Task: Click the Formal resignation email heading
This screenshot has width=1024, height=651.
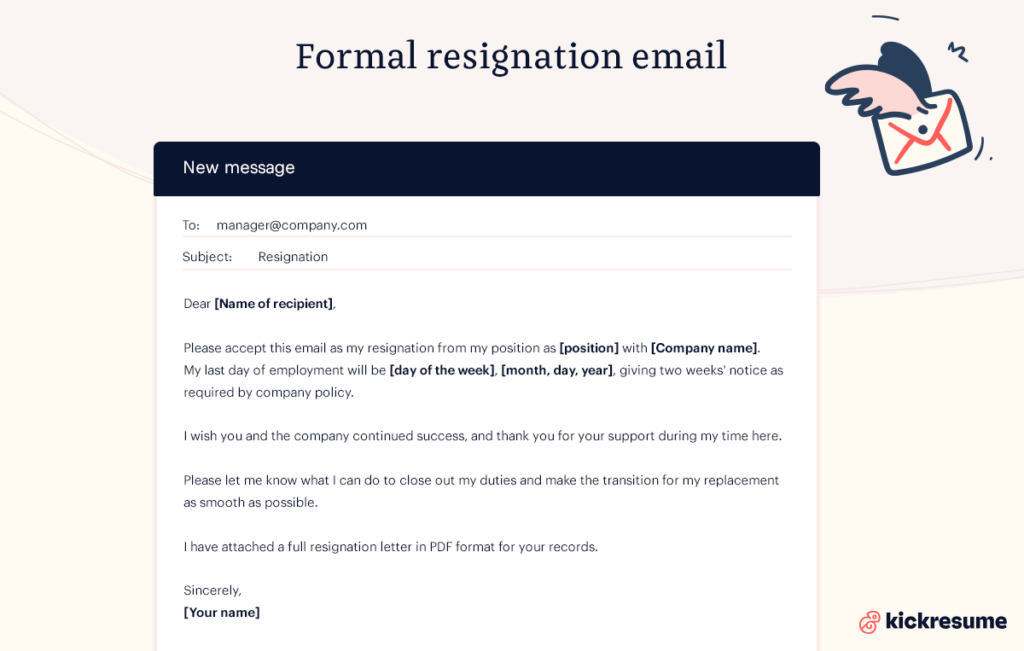Action: [511, 56]
